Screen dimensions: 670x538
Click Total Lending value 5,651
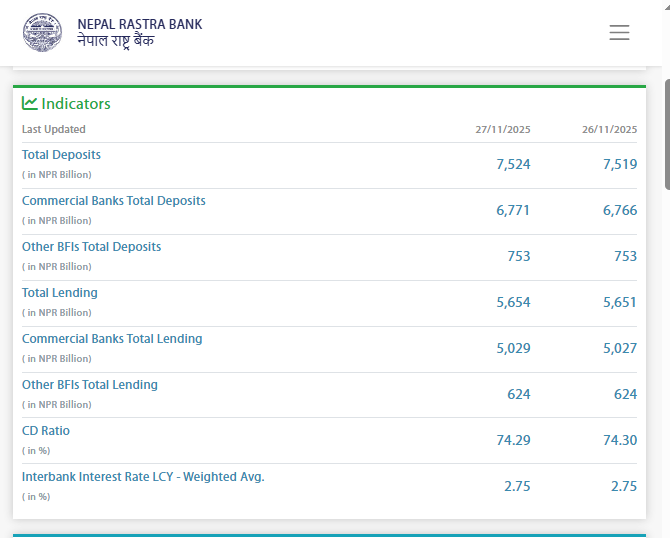[x=620, y=302]
